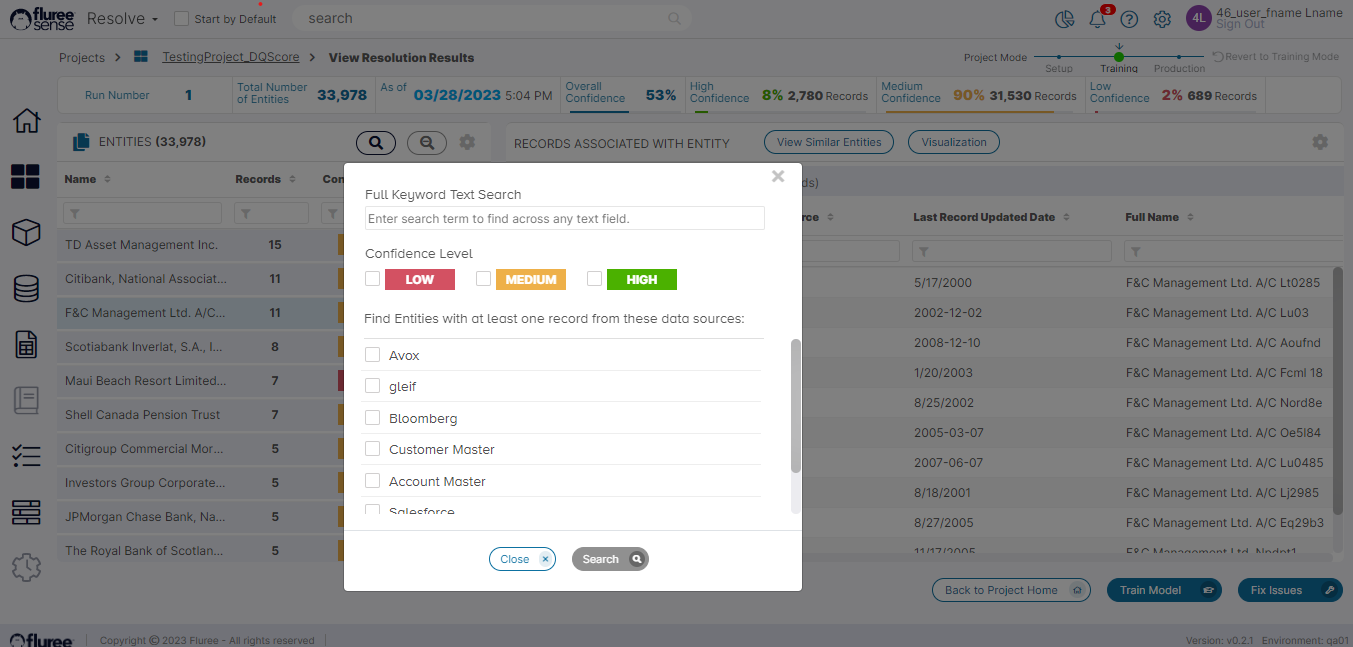The image size is (1353, 647).
Task: Go to Home via sidebar house icon
Action: point(26,121)
